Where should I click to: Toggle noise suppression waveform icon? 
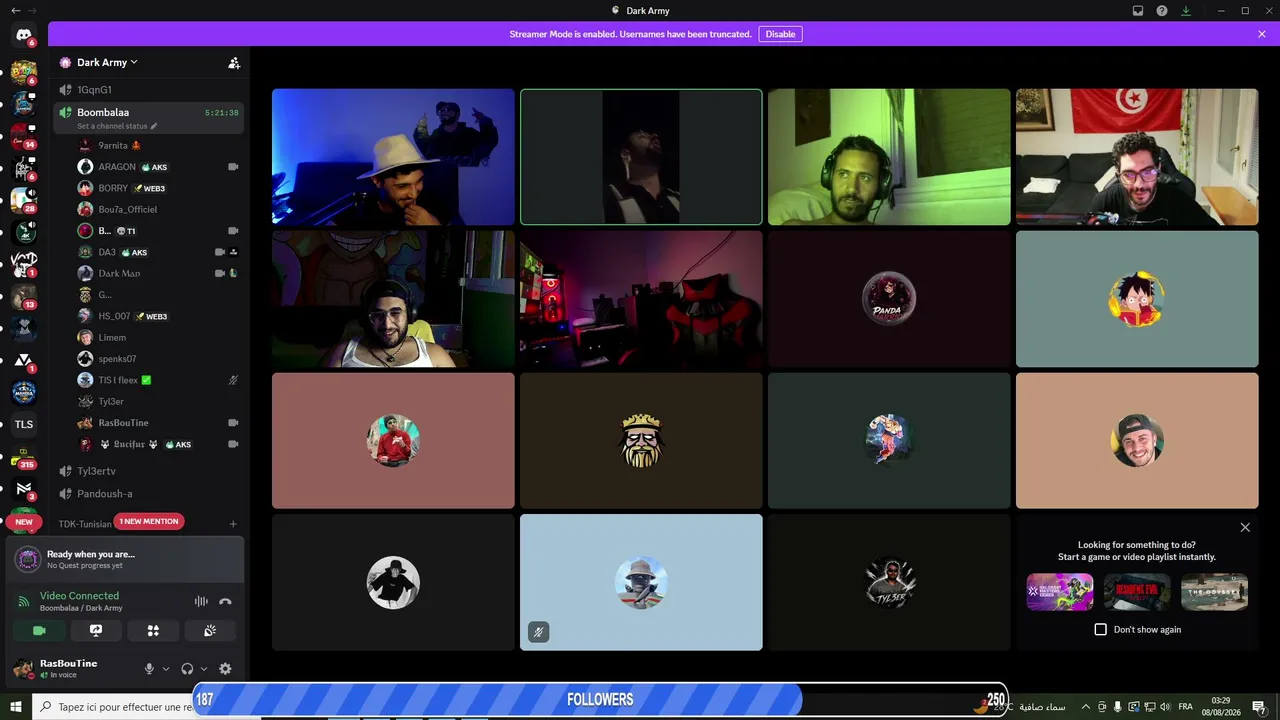click(x=201, y=601)
